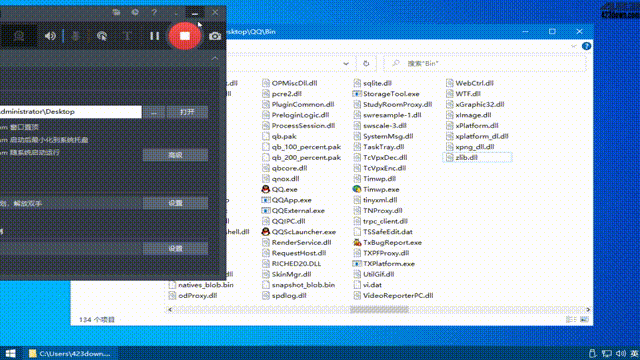
Task: Toggle the webcam overlay icon
Action: (19, 36)
